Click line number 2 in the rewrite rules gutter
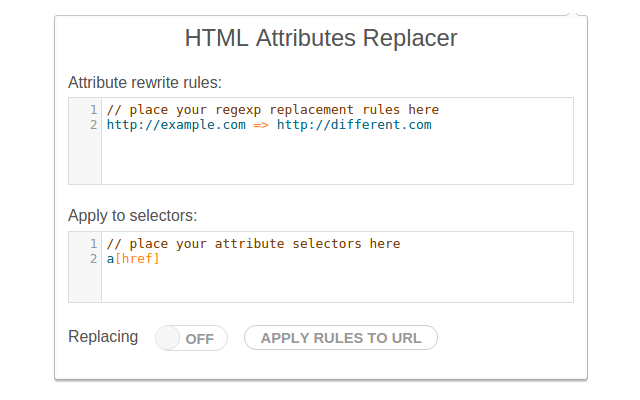The height and width of the screenshot is (400, 640). (93, 125)
